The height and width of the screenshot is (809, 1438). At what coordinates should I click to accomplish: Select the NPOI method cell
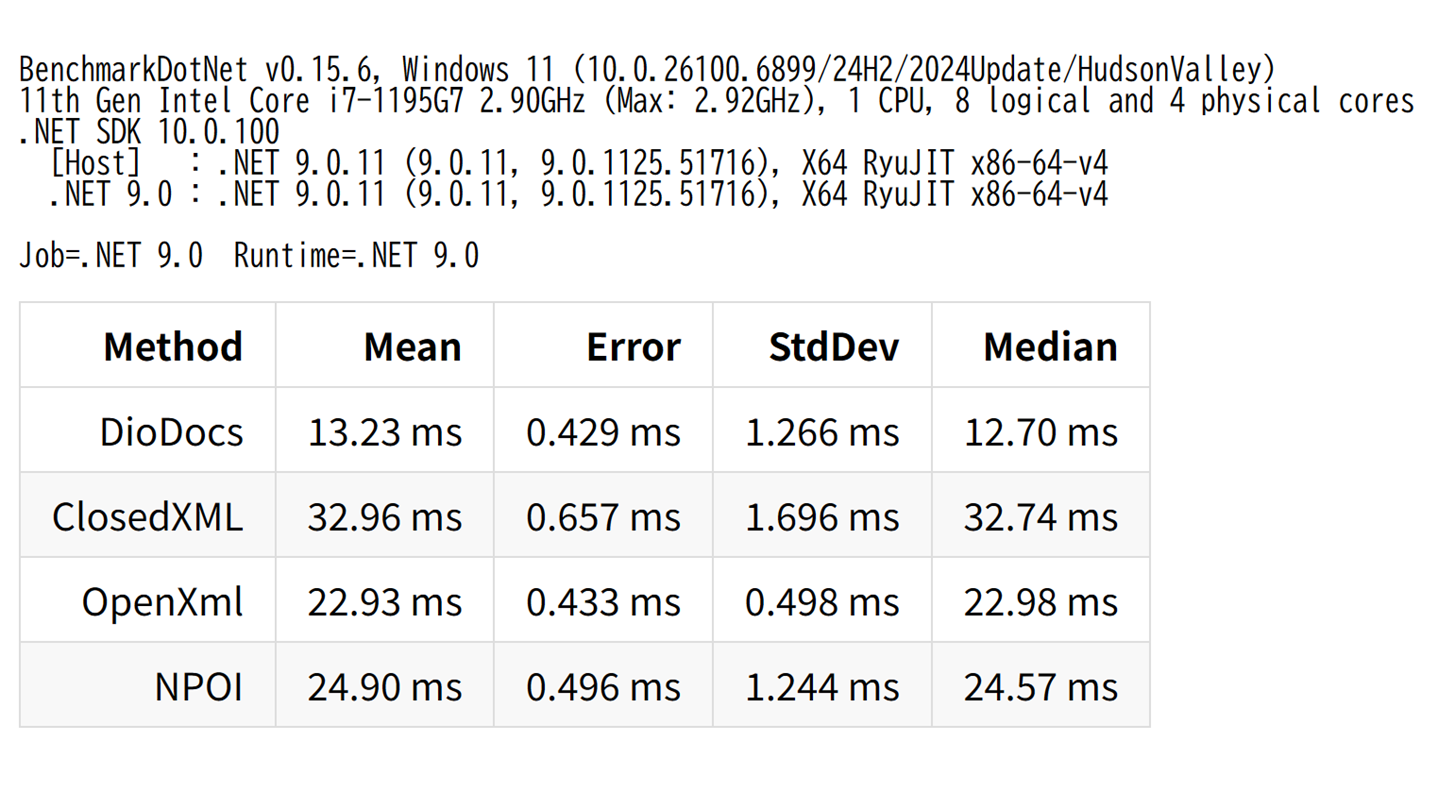[198, 687]
